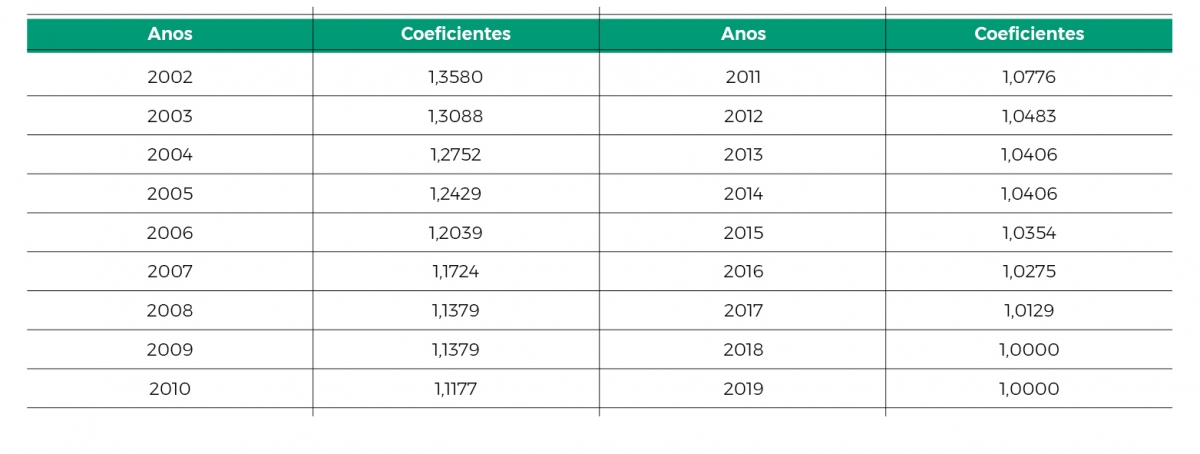Select the year 2019 cell

pos(743,389)
